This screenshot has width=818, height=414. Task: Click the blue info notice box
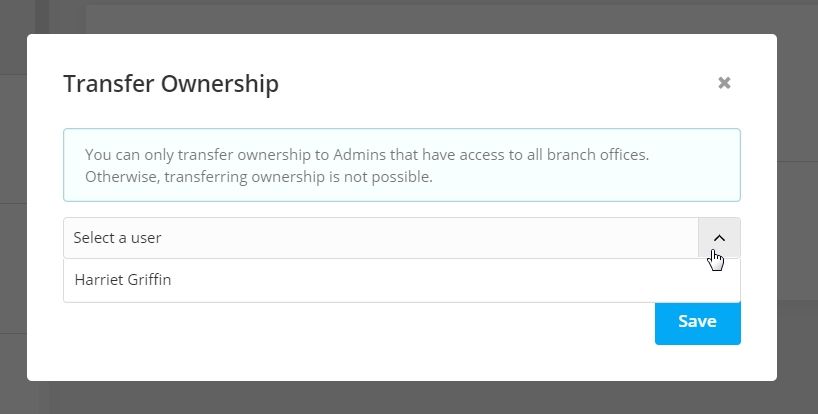[x=402, y=165]
